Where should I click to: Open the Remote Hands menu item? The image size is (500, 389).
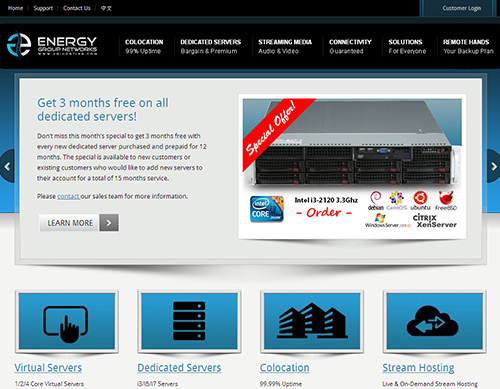468,46
